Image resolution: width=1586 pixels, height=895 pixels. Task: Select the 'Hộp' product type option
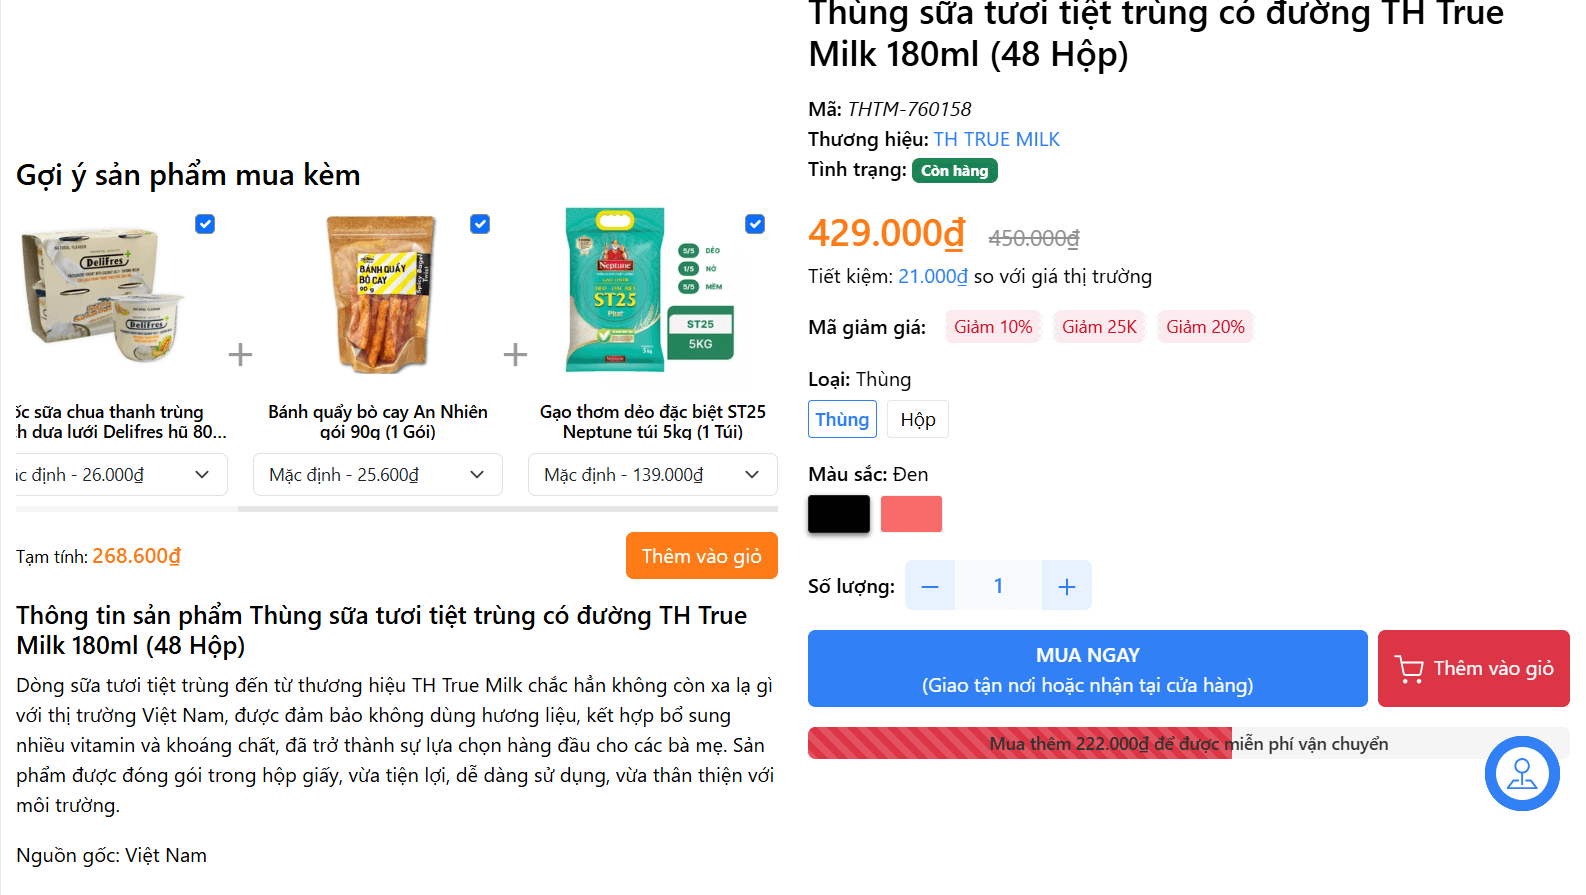(917, 419)
